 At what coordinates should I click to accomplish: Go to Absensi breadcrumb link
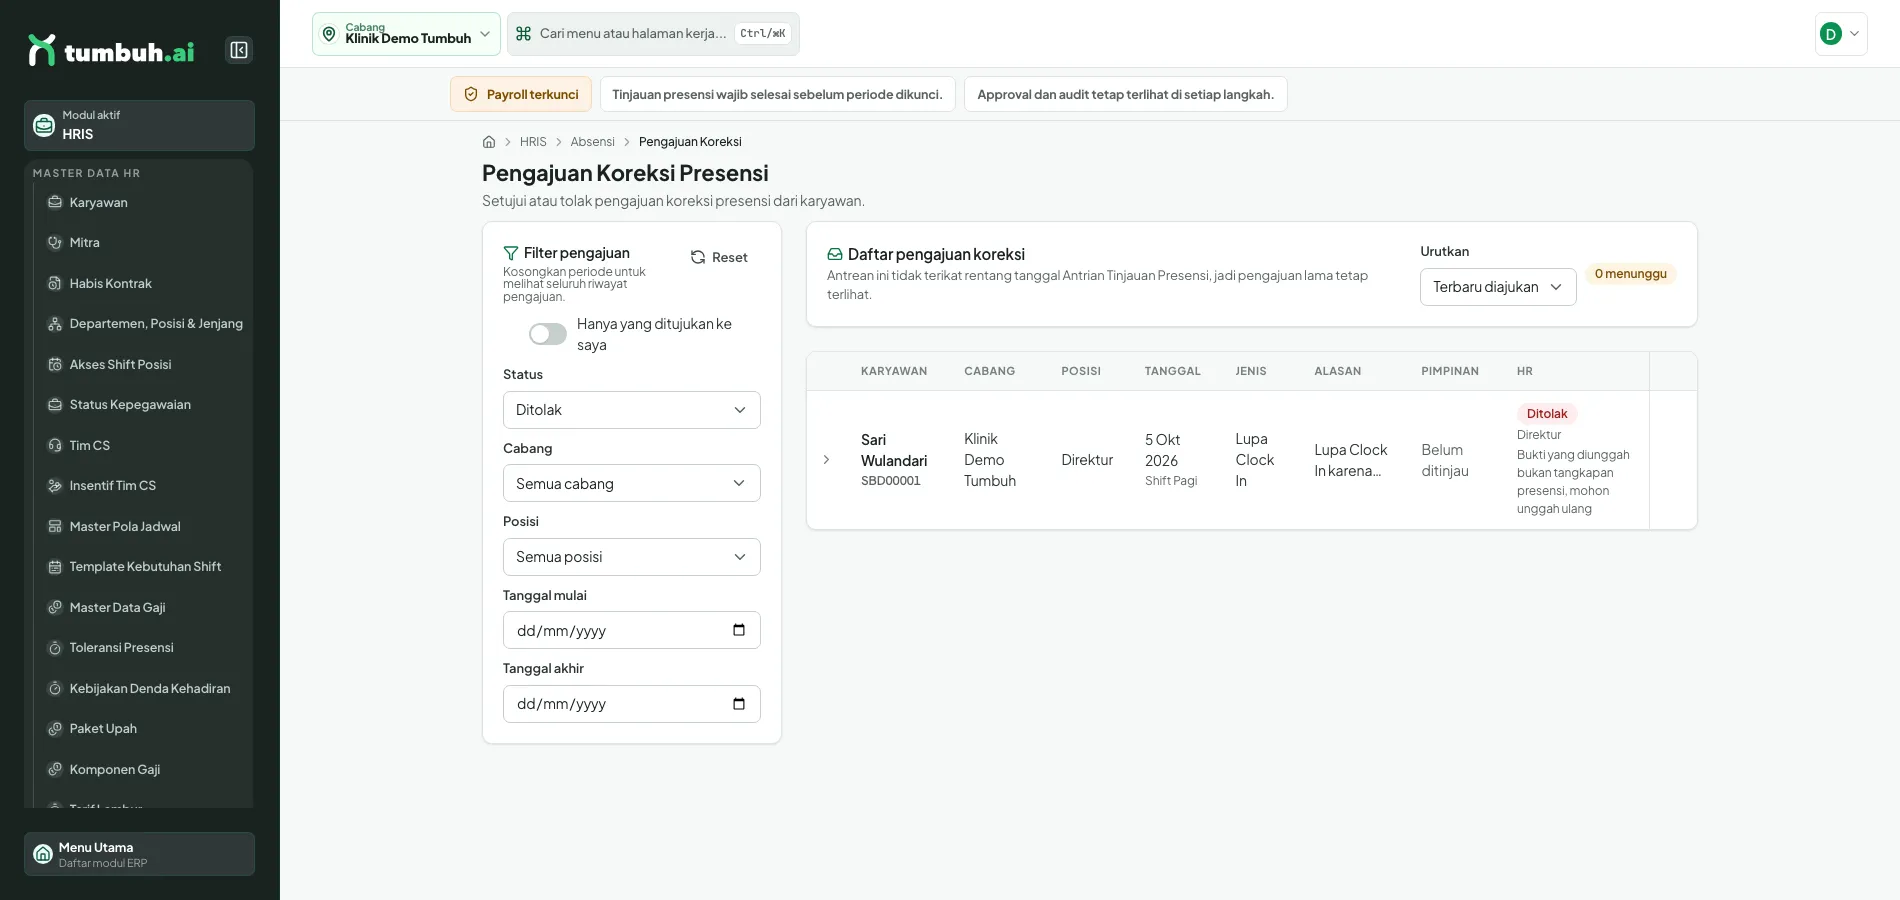click(592, 142)
